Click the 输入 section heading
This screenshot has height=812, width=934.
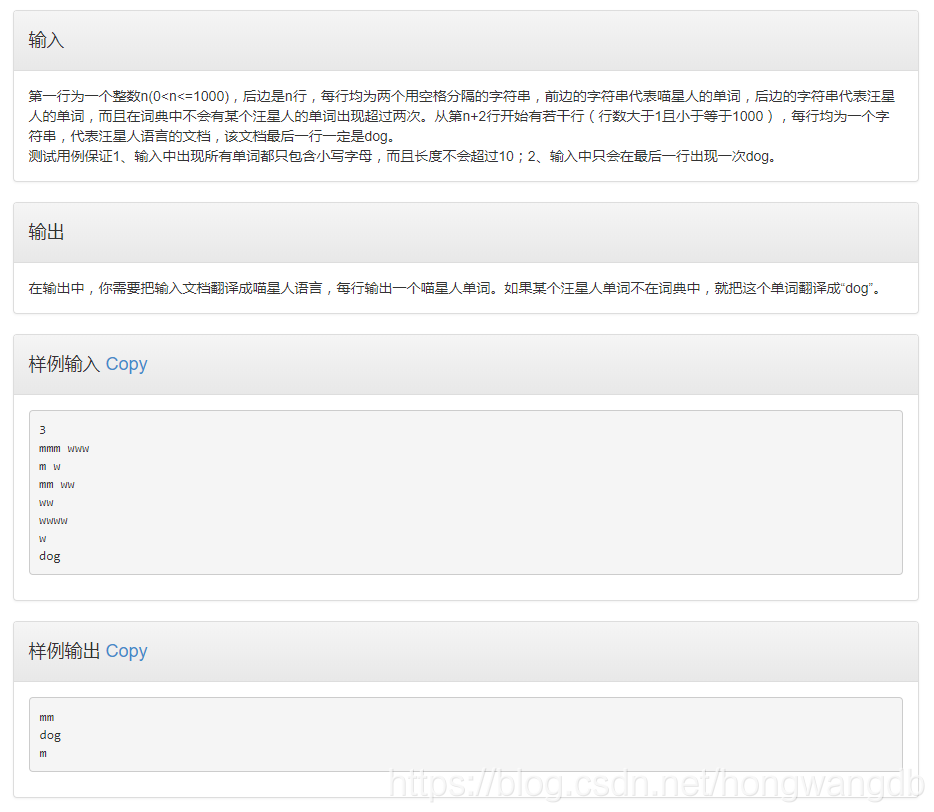(x=46, y=40)
